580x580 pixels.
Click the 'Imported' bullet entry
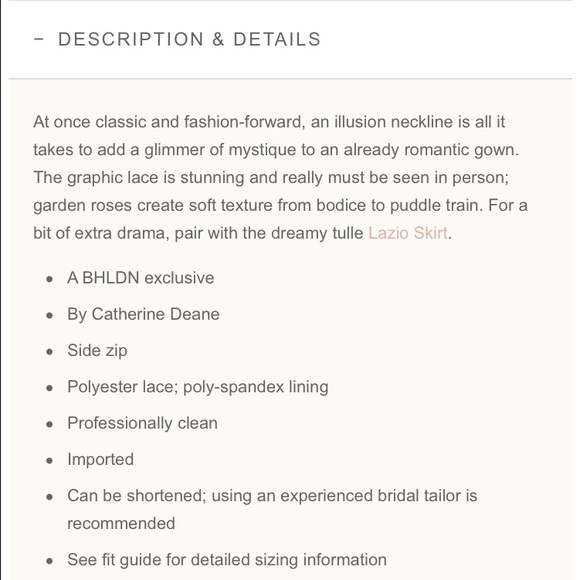[101, 459]
